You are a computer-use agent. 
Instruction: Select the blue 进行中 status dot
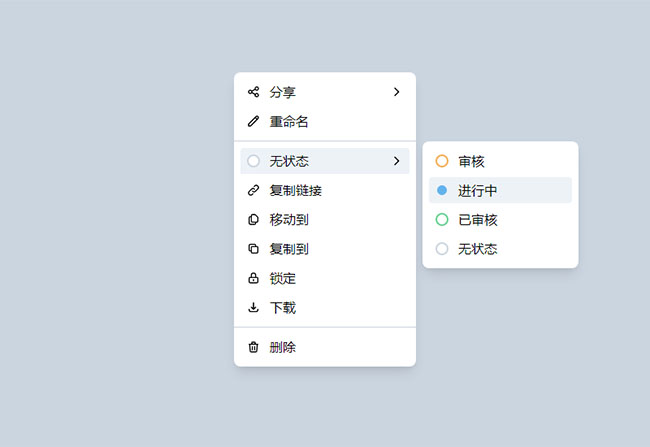pyautogui.click(x=442, y=190)
